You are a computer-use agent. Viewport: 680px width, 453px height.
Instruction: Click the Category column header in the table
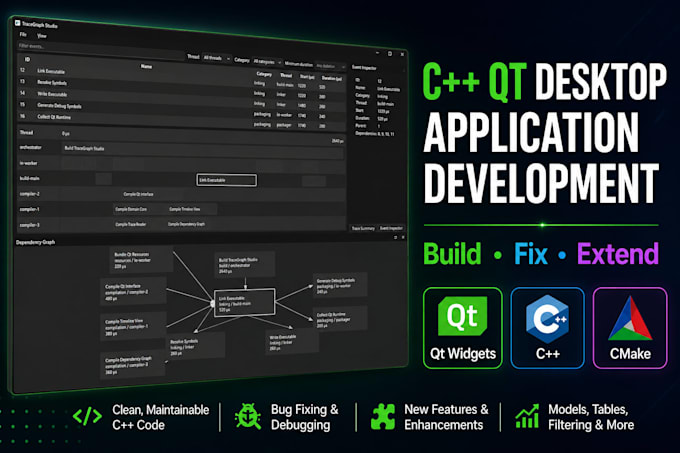coord(264,74)
